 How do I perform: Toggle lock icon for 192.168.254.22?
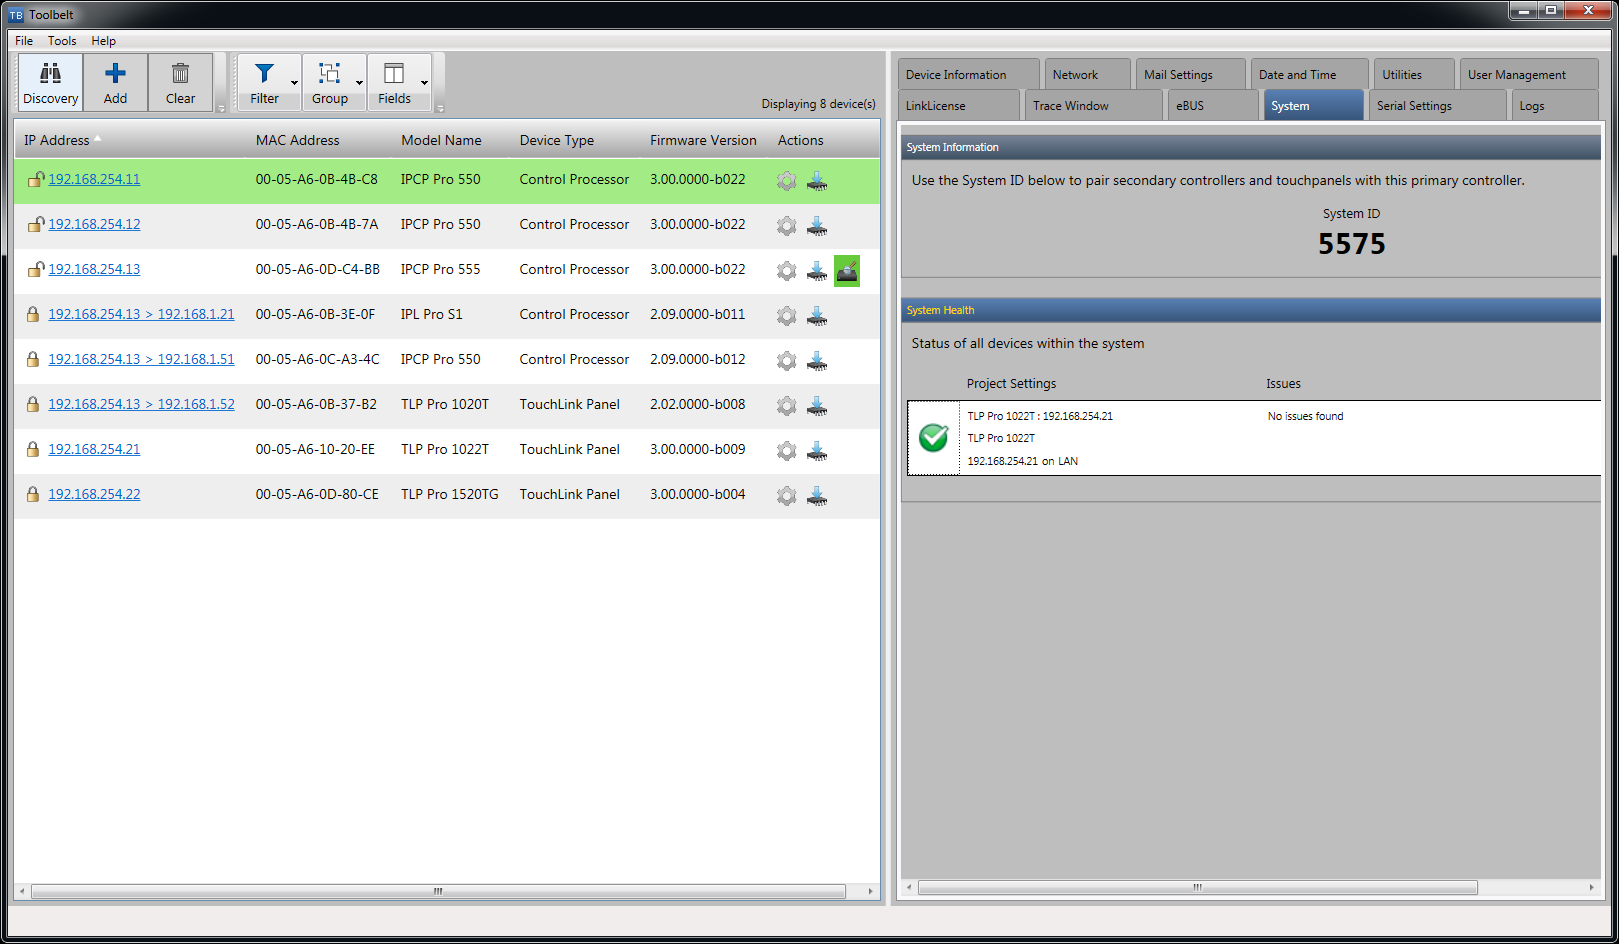click(x=33, y=495)
